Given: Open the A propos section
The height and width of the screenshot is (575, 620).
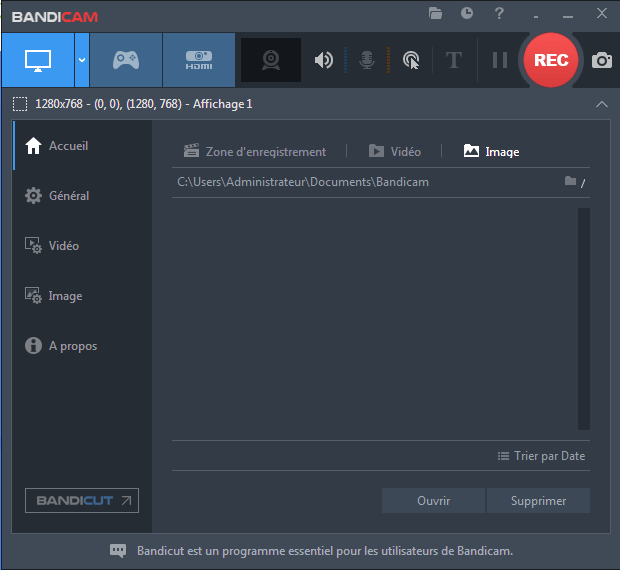Looking at the screenshot, I should point(82,346).
